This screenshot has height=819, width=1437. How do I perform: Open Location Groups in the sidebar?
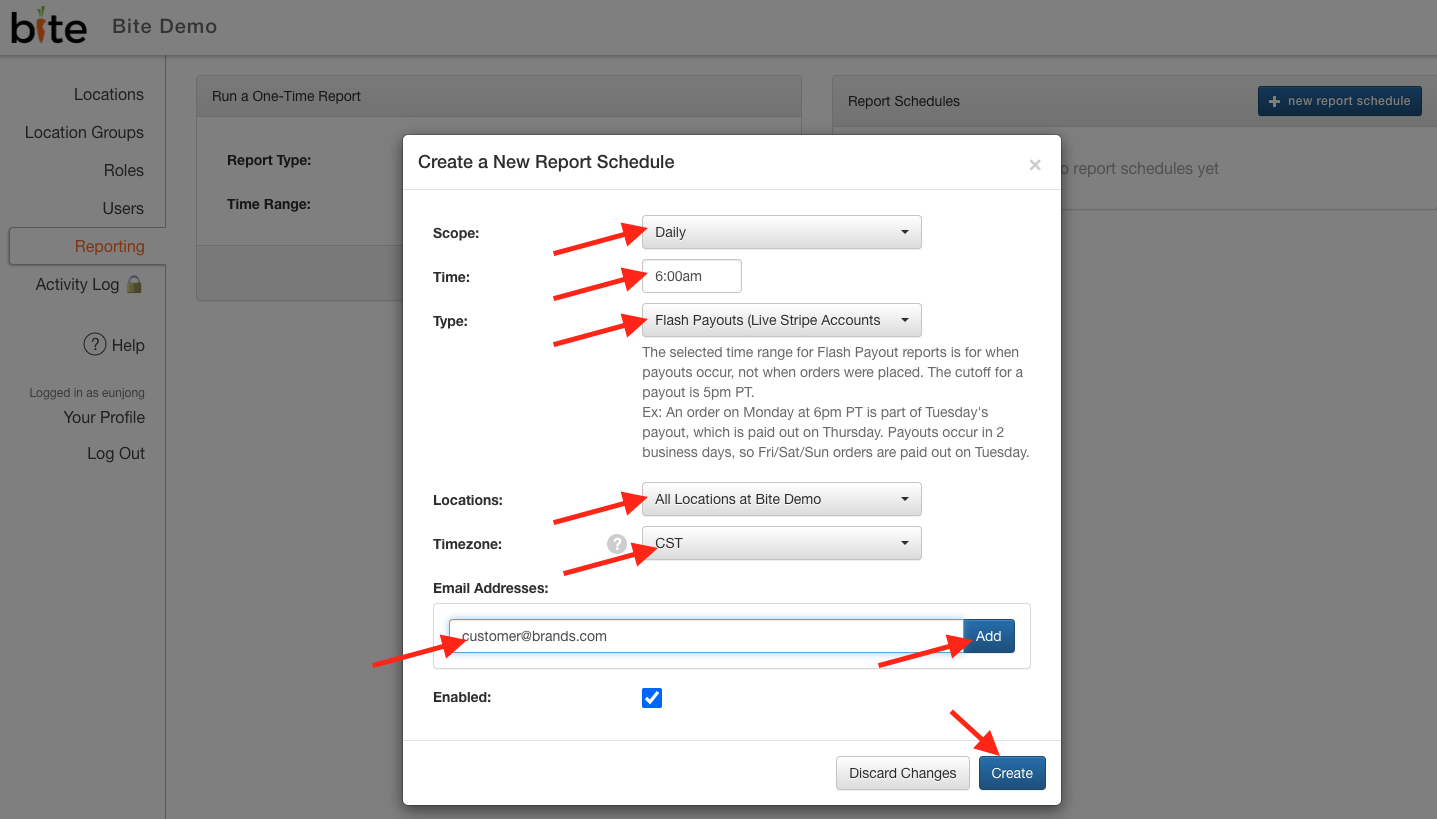84,132
